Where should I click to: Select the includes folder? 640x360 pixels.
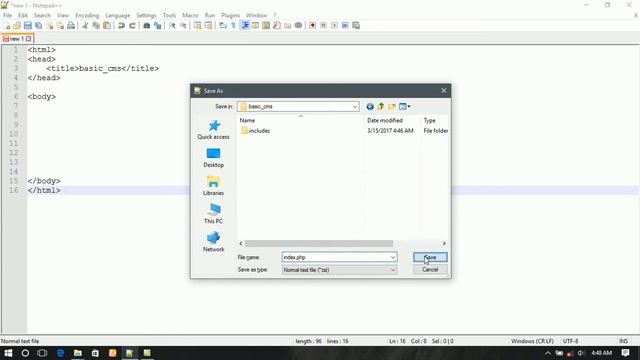(256, 131)
